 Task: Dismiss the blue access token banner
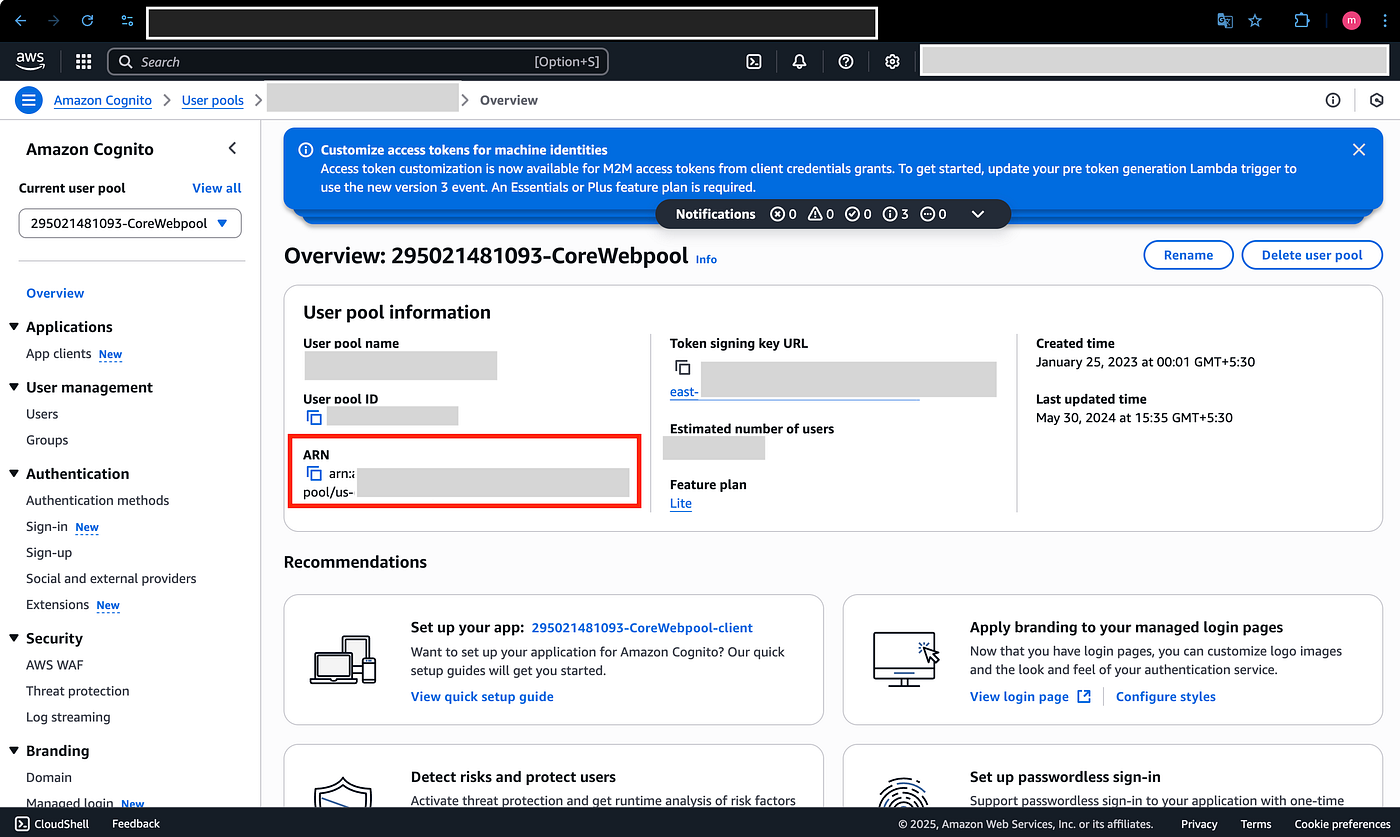click(x=1359, y=150)
